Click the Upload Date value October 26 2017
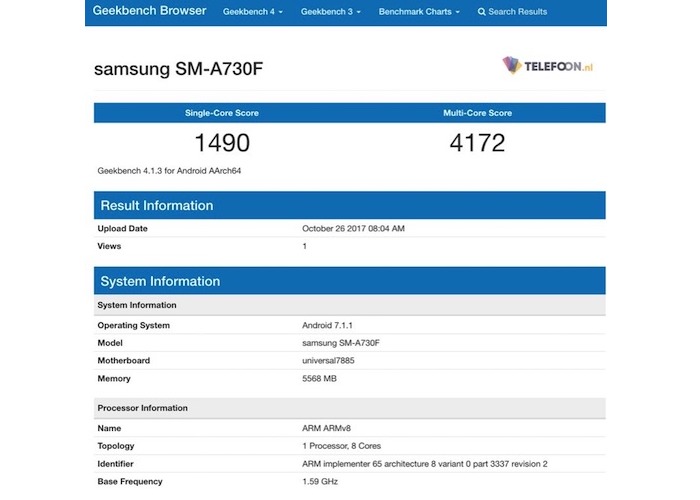Image resolution: width=700 pixels, height=500 pixels. coord(353,228)
